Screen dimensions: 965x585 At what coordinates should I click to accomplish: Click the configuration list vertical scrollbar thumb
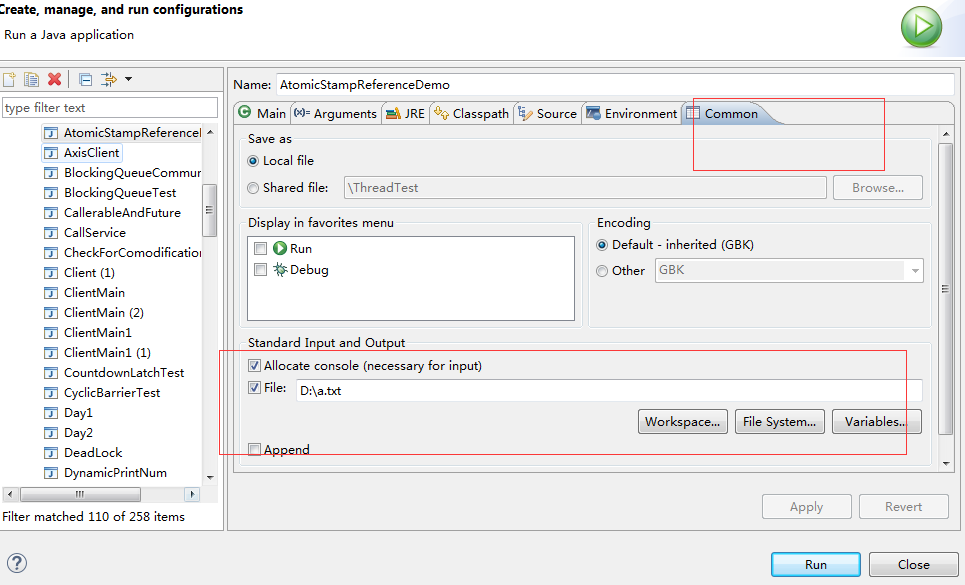(209, 210)
